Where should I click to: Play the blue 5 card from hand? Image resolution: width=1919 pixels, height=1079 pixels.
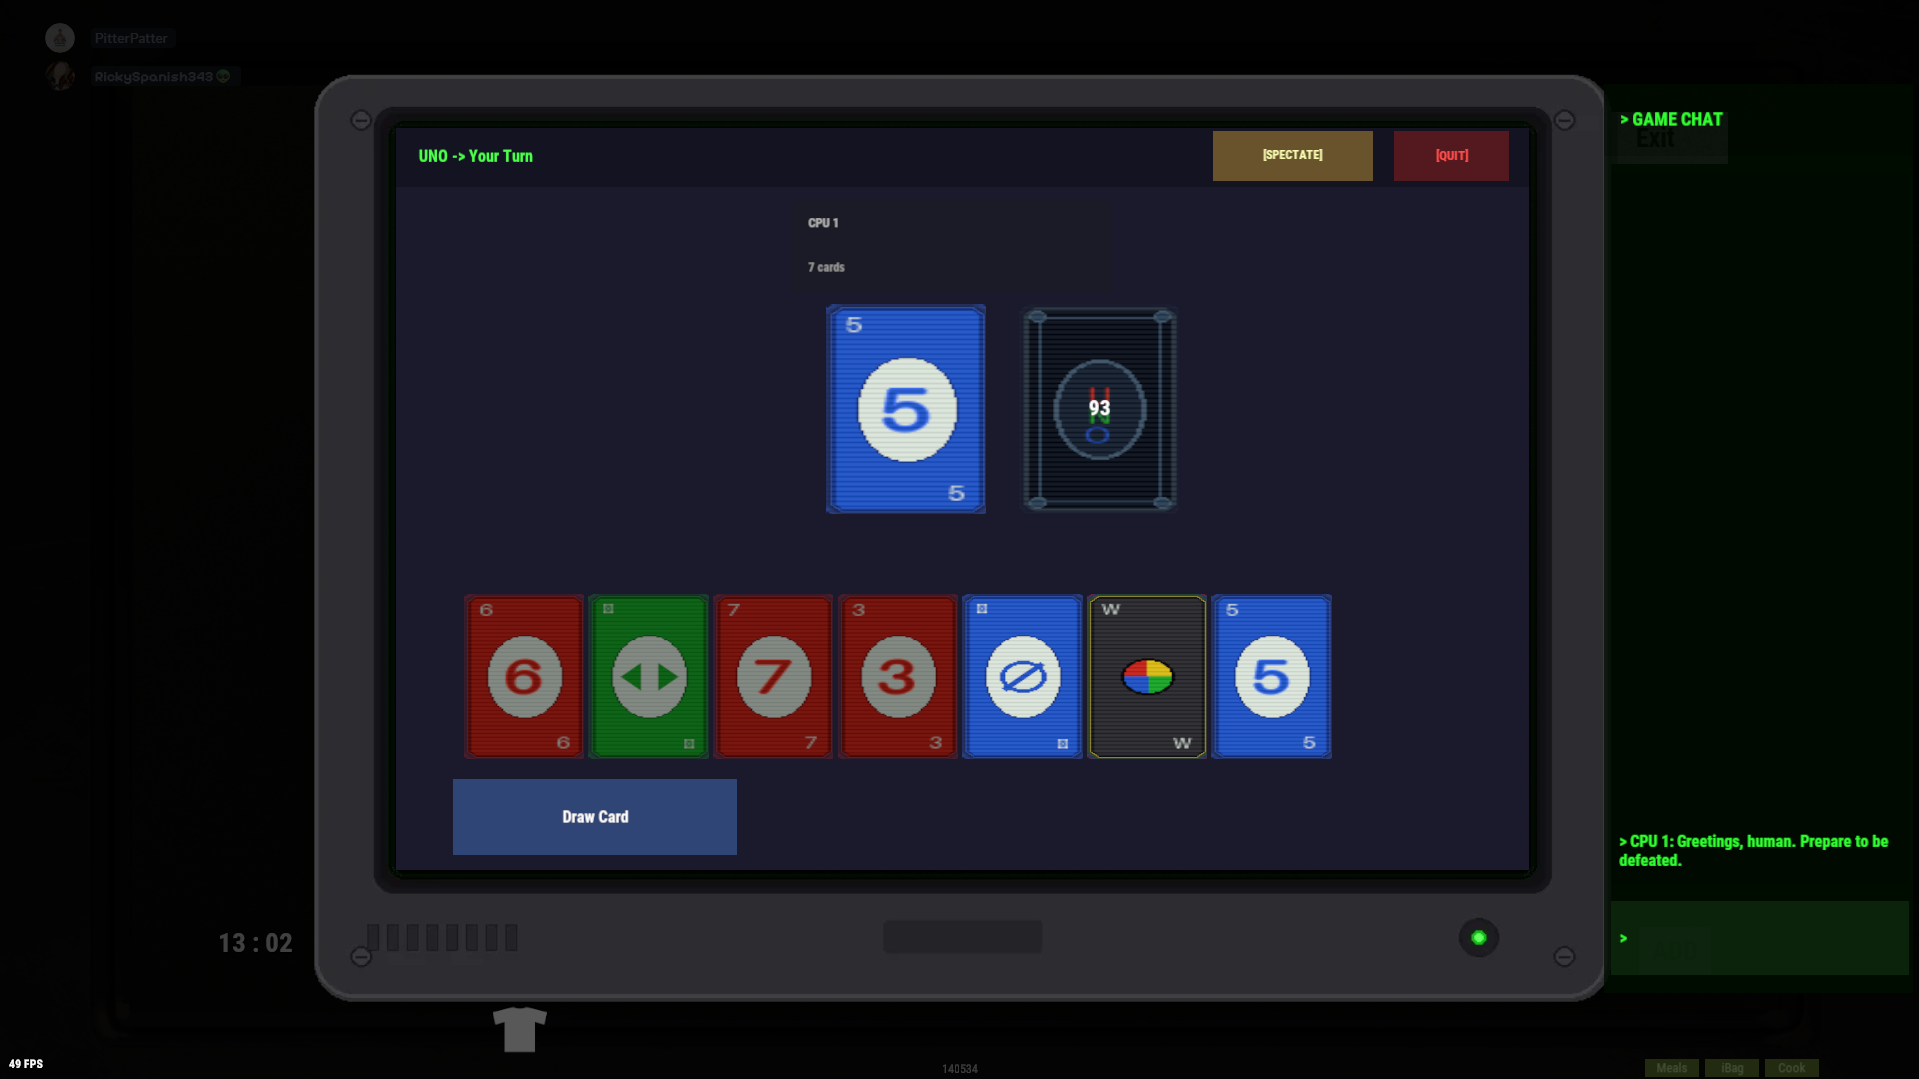(1271, 677)
